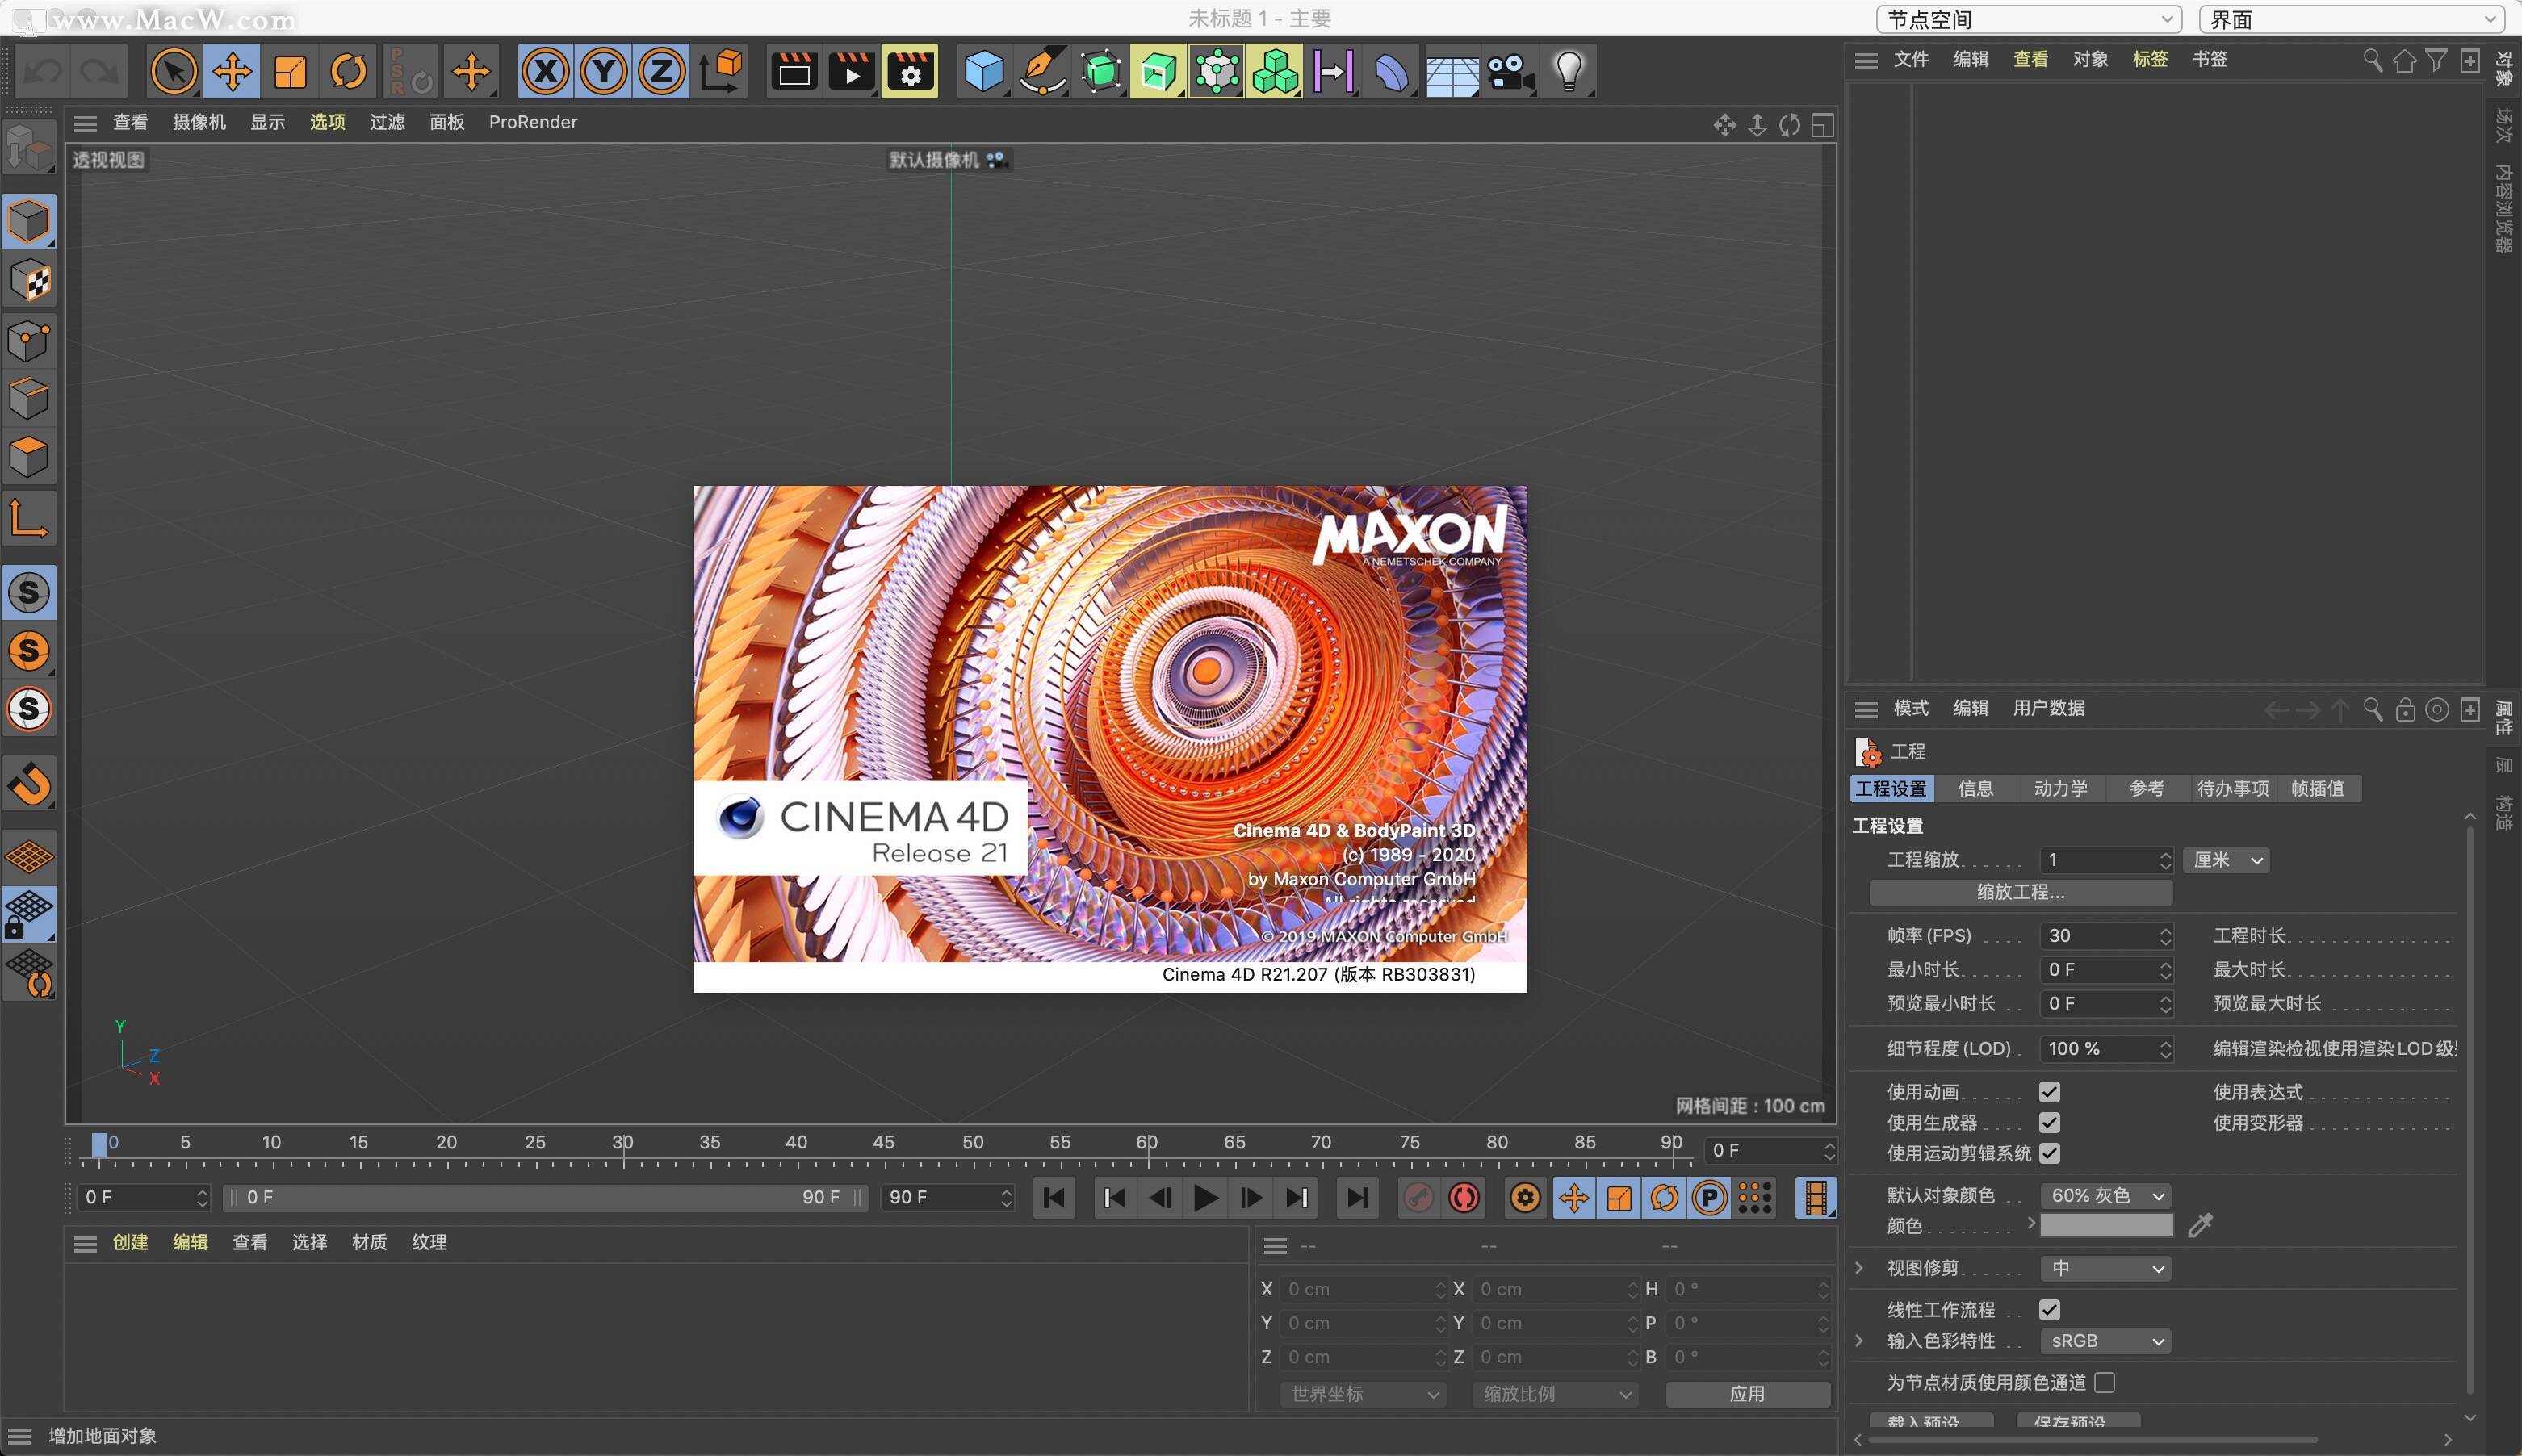Enable 为节点材质使用颜色通道 checkbox

2105,1383
